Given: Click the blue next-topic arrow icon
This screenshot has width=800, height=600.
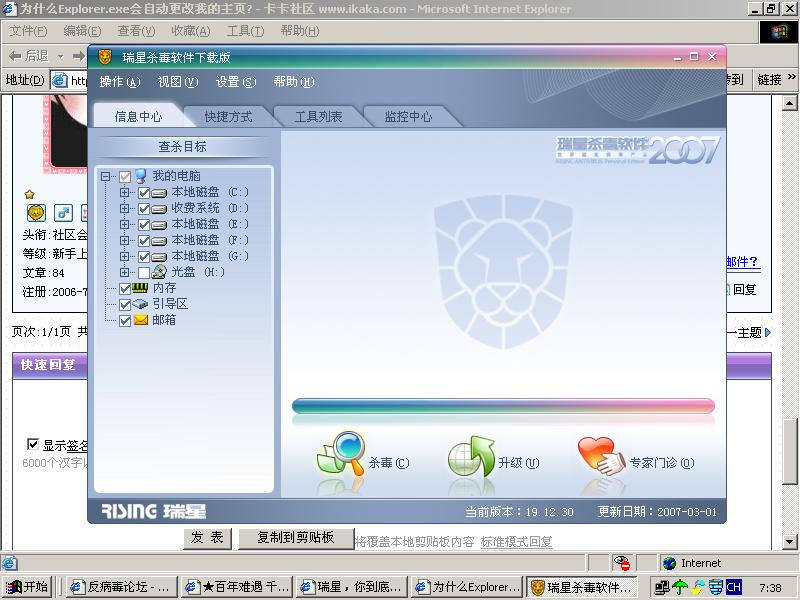Looking at the screenshot, I should [768, 333].
